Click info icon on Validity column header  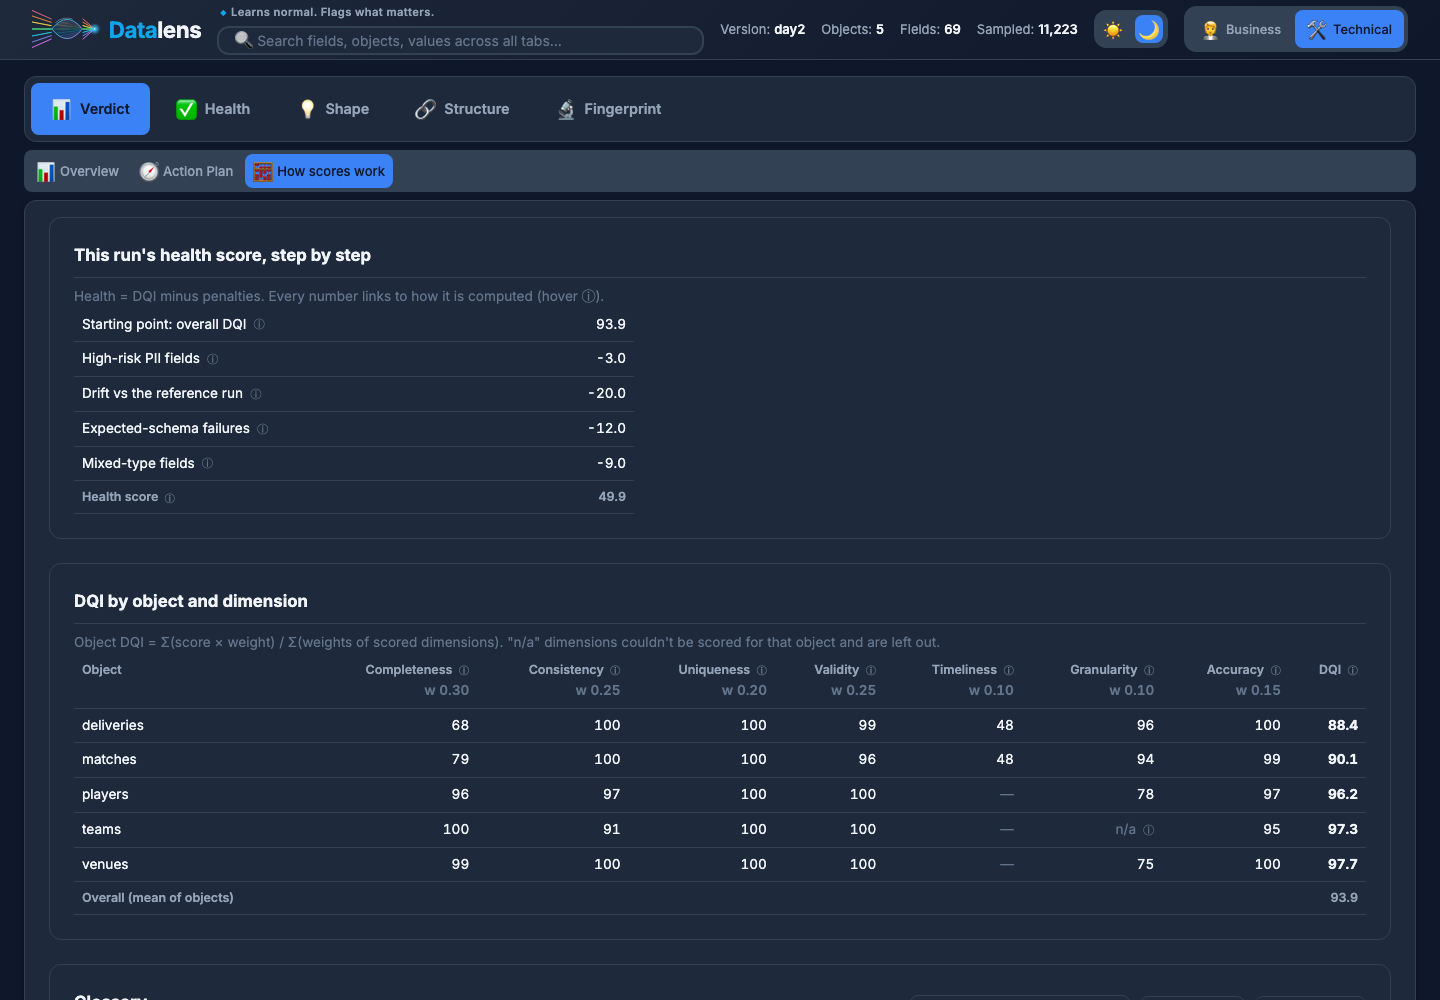[x=871, y=670]
